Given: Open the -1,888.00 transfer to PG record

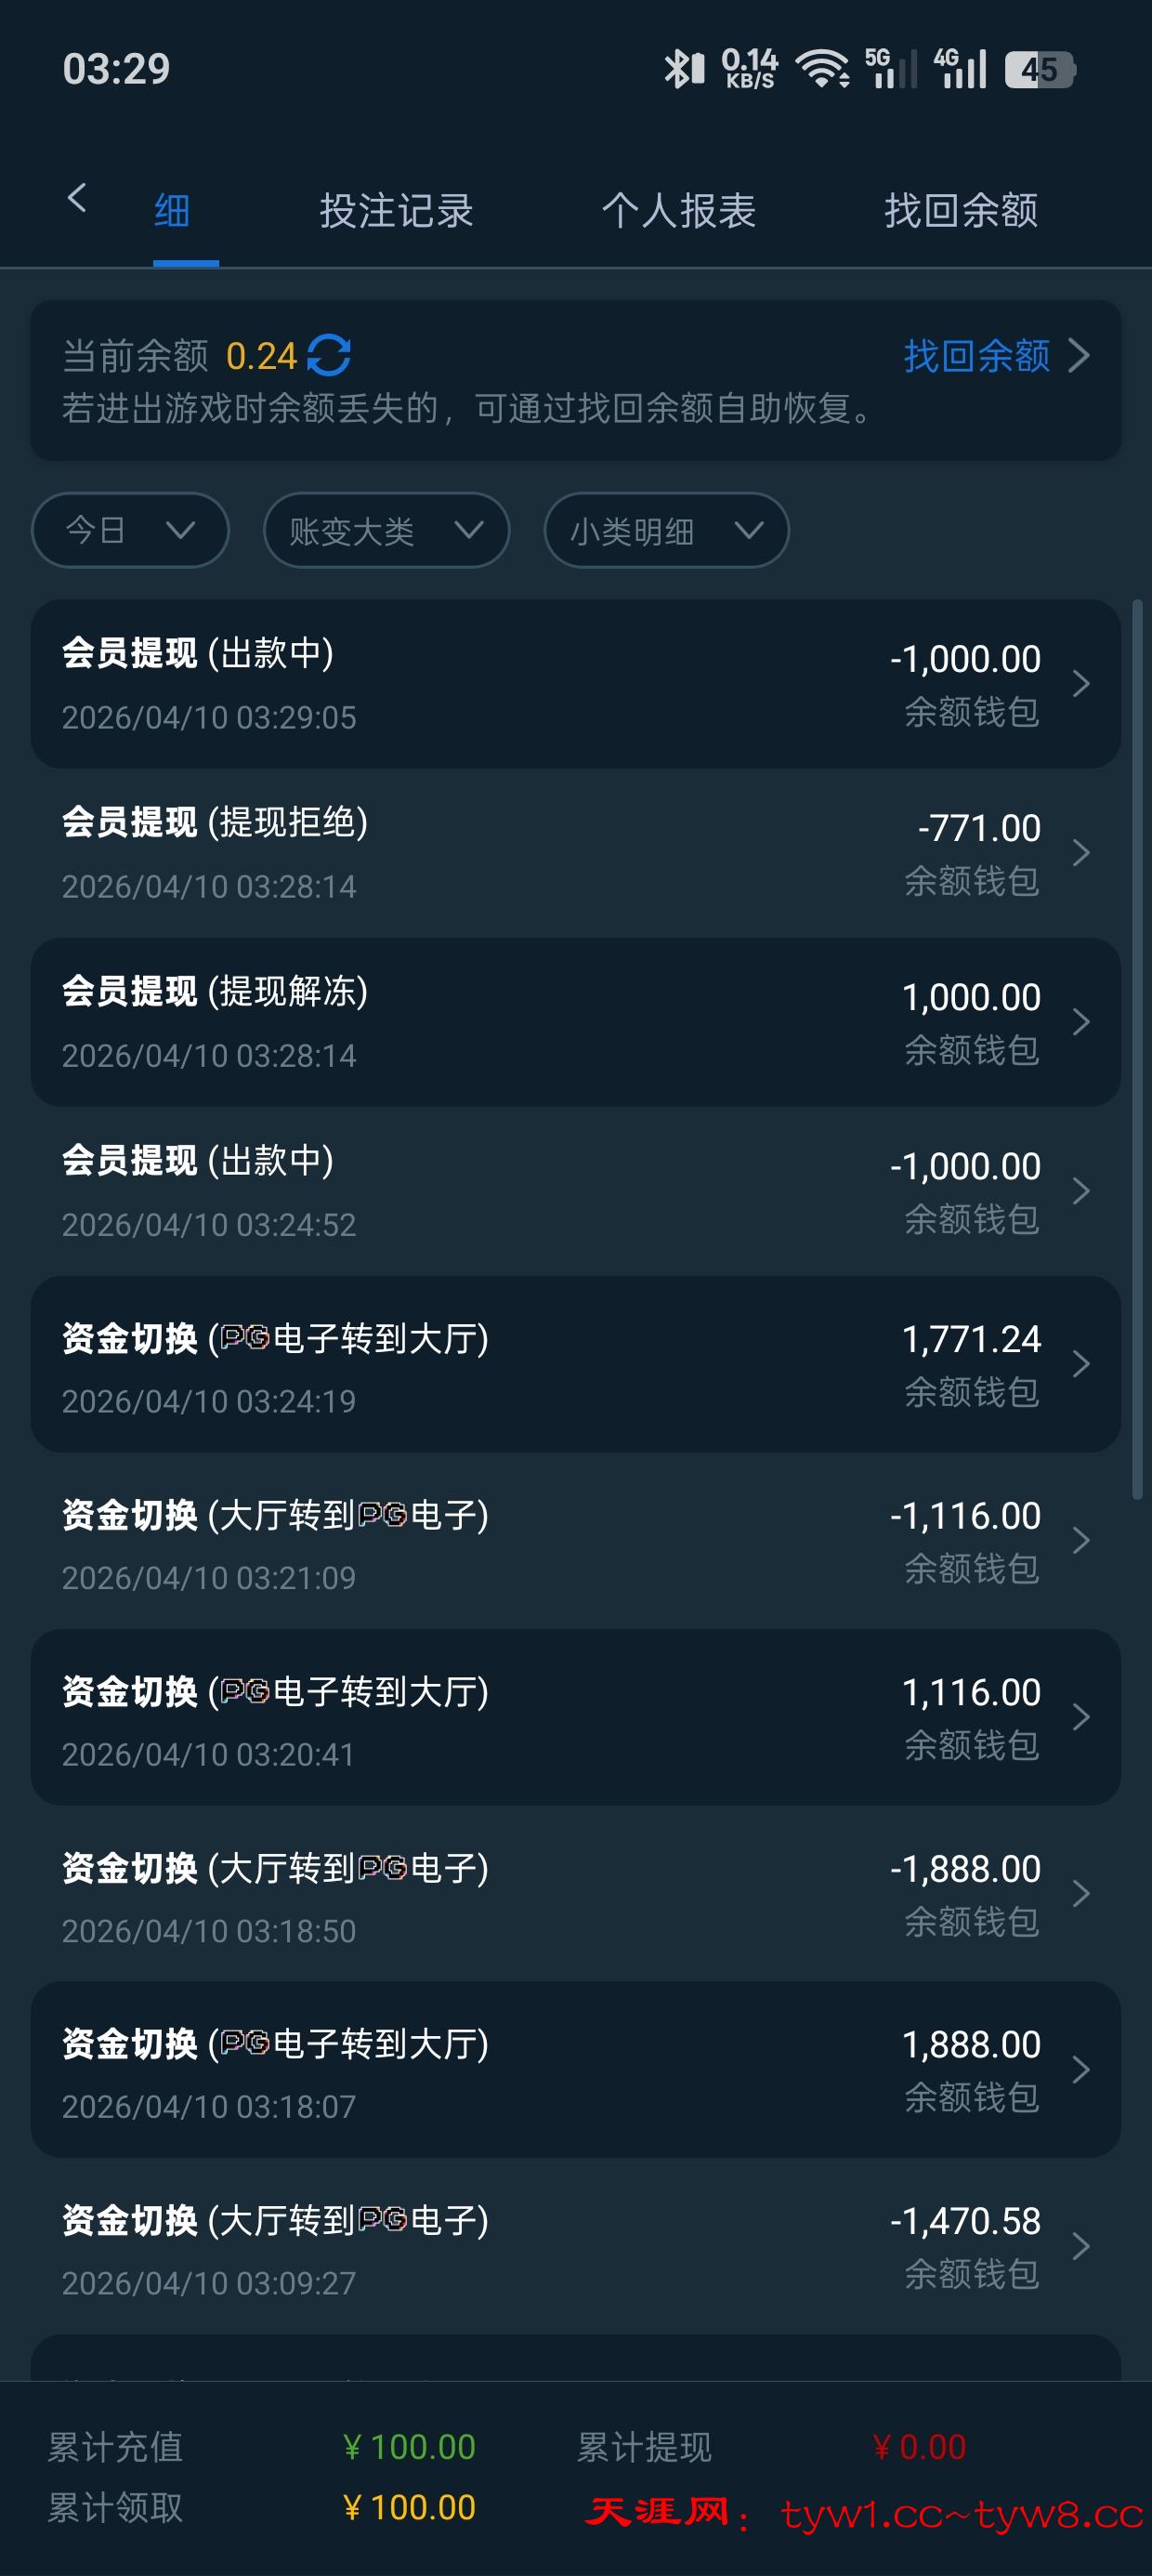Looking at the screenshot, I should click(575, 1894).
